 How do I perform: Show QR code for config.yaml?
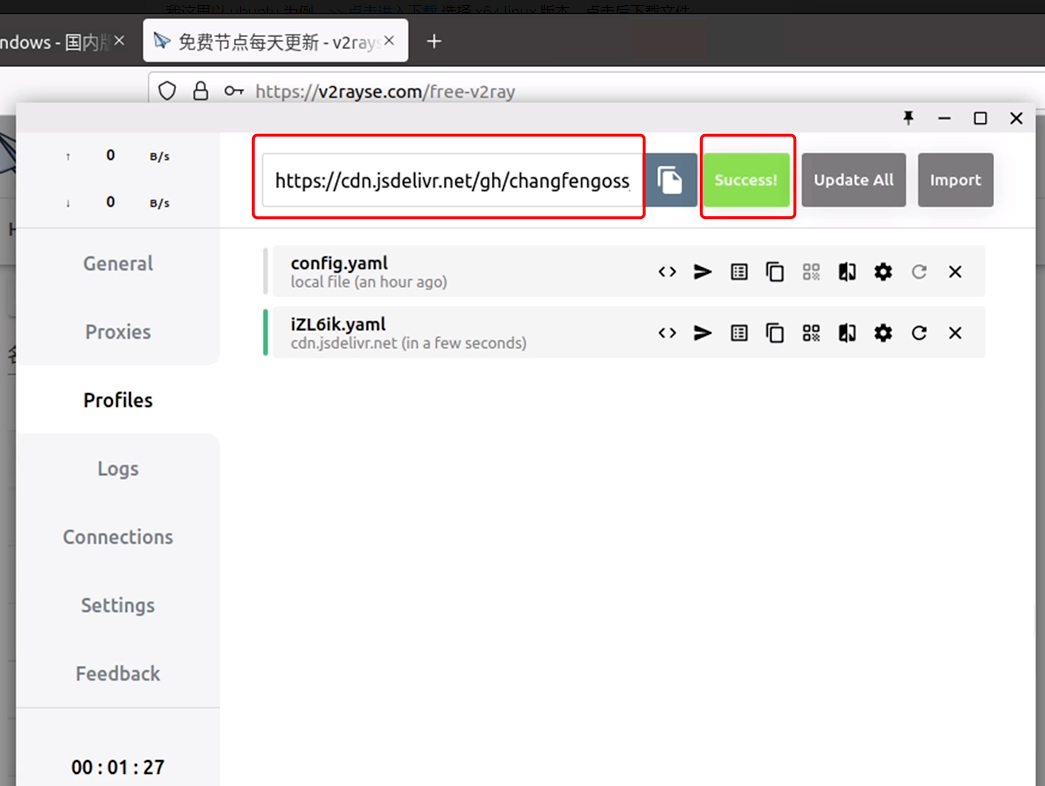tap(811, 272)
